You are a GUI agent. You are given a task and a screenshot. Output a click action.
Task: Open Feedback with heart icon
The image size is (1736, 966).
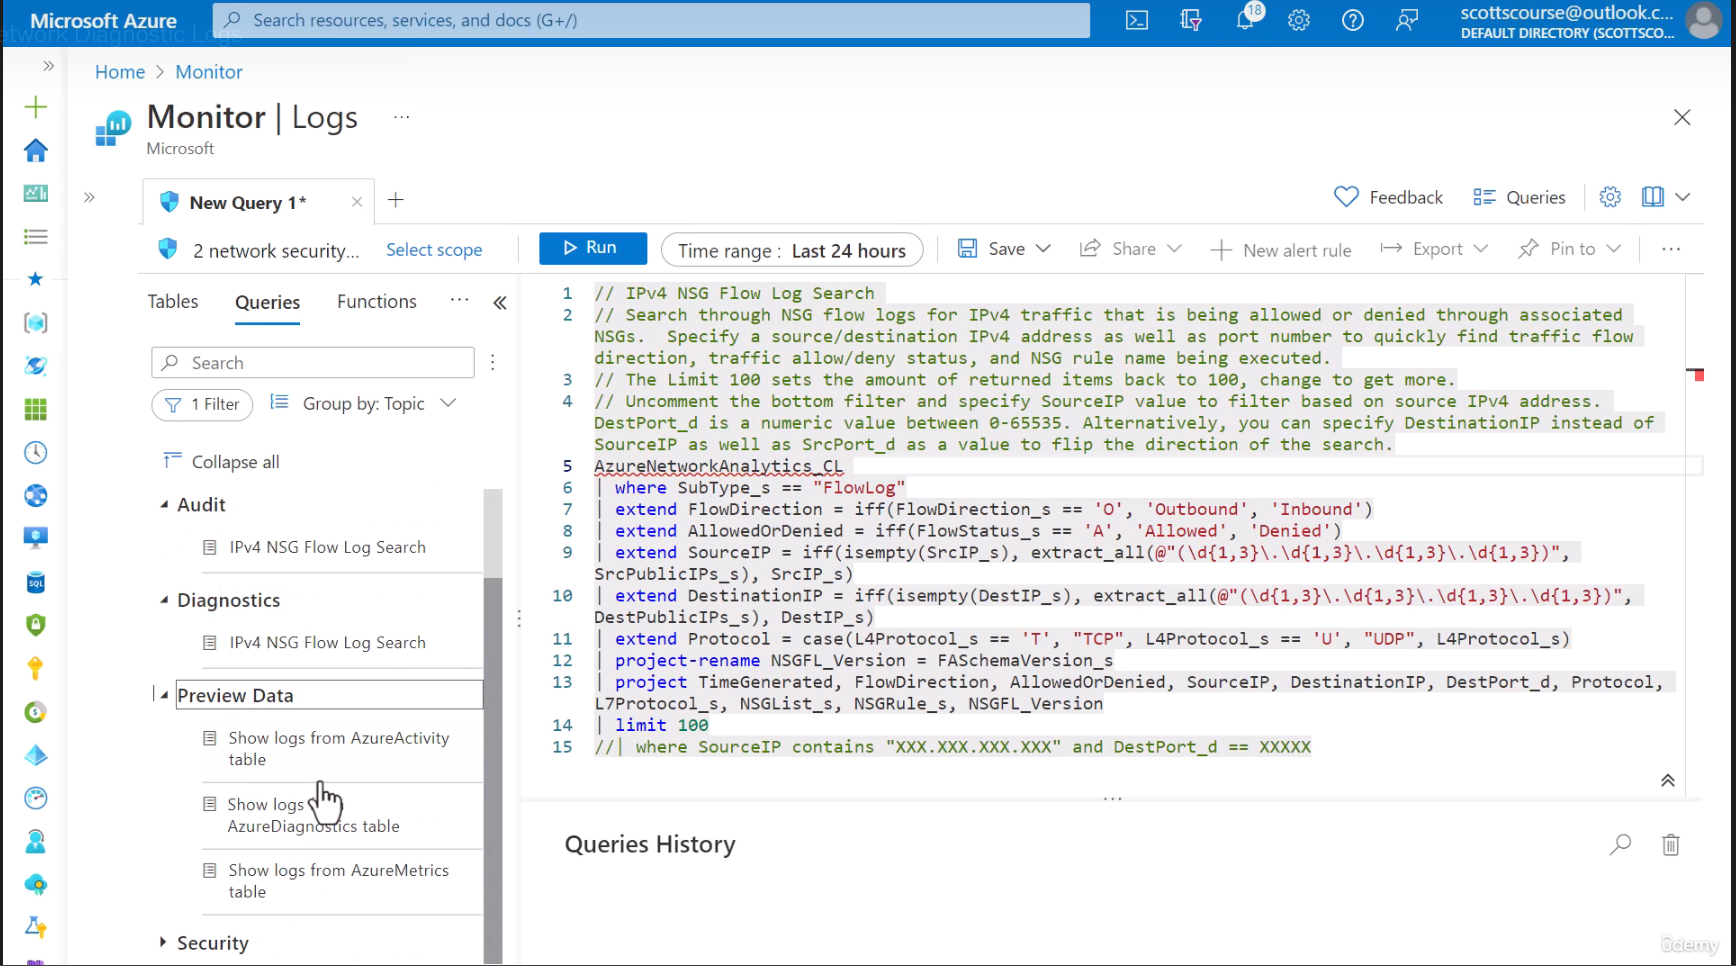coord(1389,197)
